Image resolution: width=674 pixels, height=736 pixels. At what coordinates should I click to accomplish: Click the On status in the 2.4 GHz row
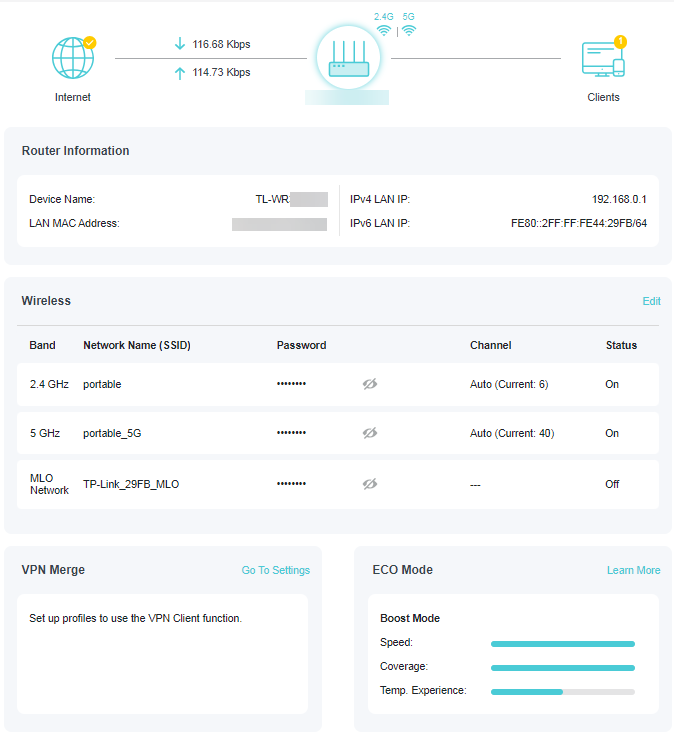pos(612,384)
